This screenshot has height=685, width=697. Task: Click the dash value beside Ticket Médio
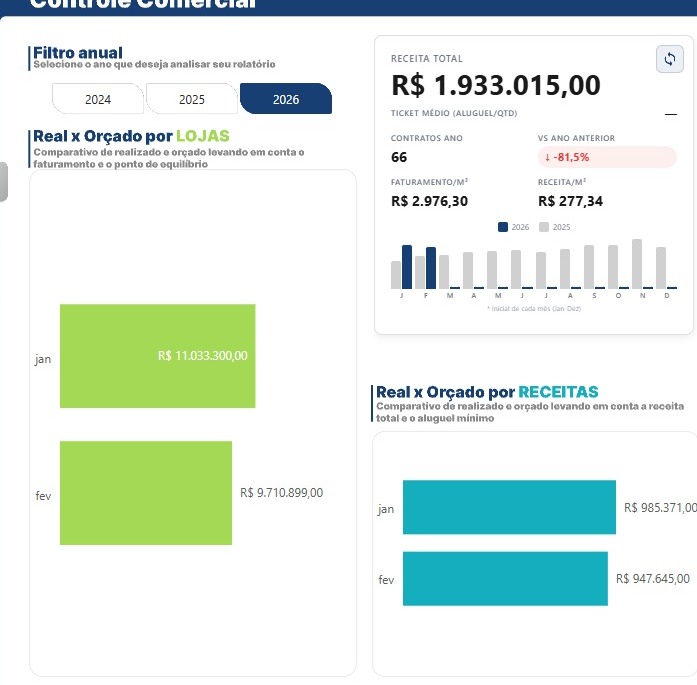[671, 115]
